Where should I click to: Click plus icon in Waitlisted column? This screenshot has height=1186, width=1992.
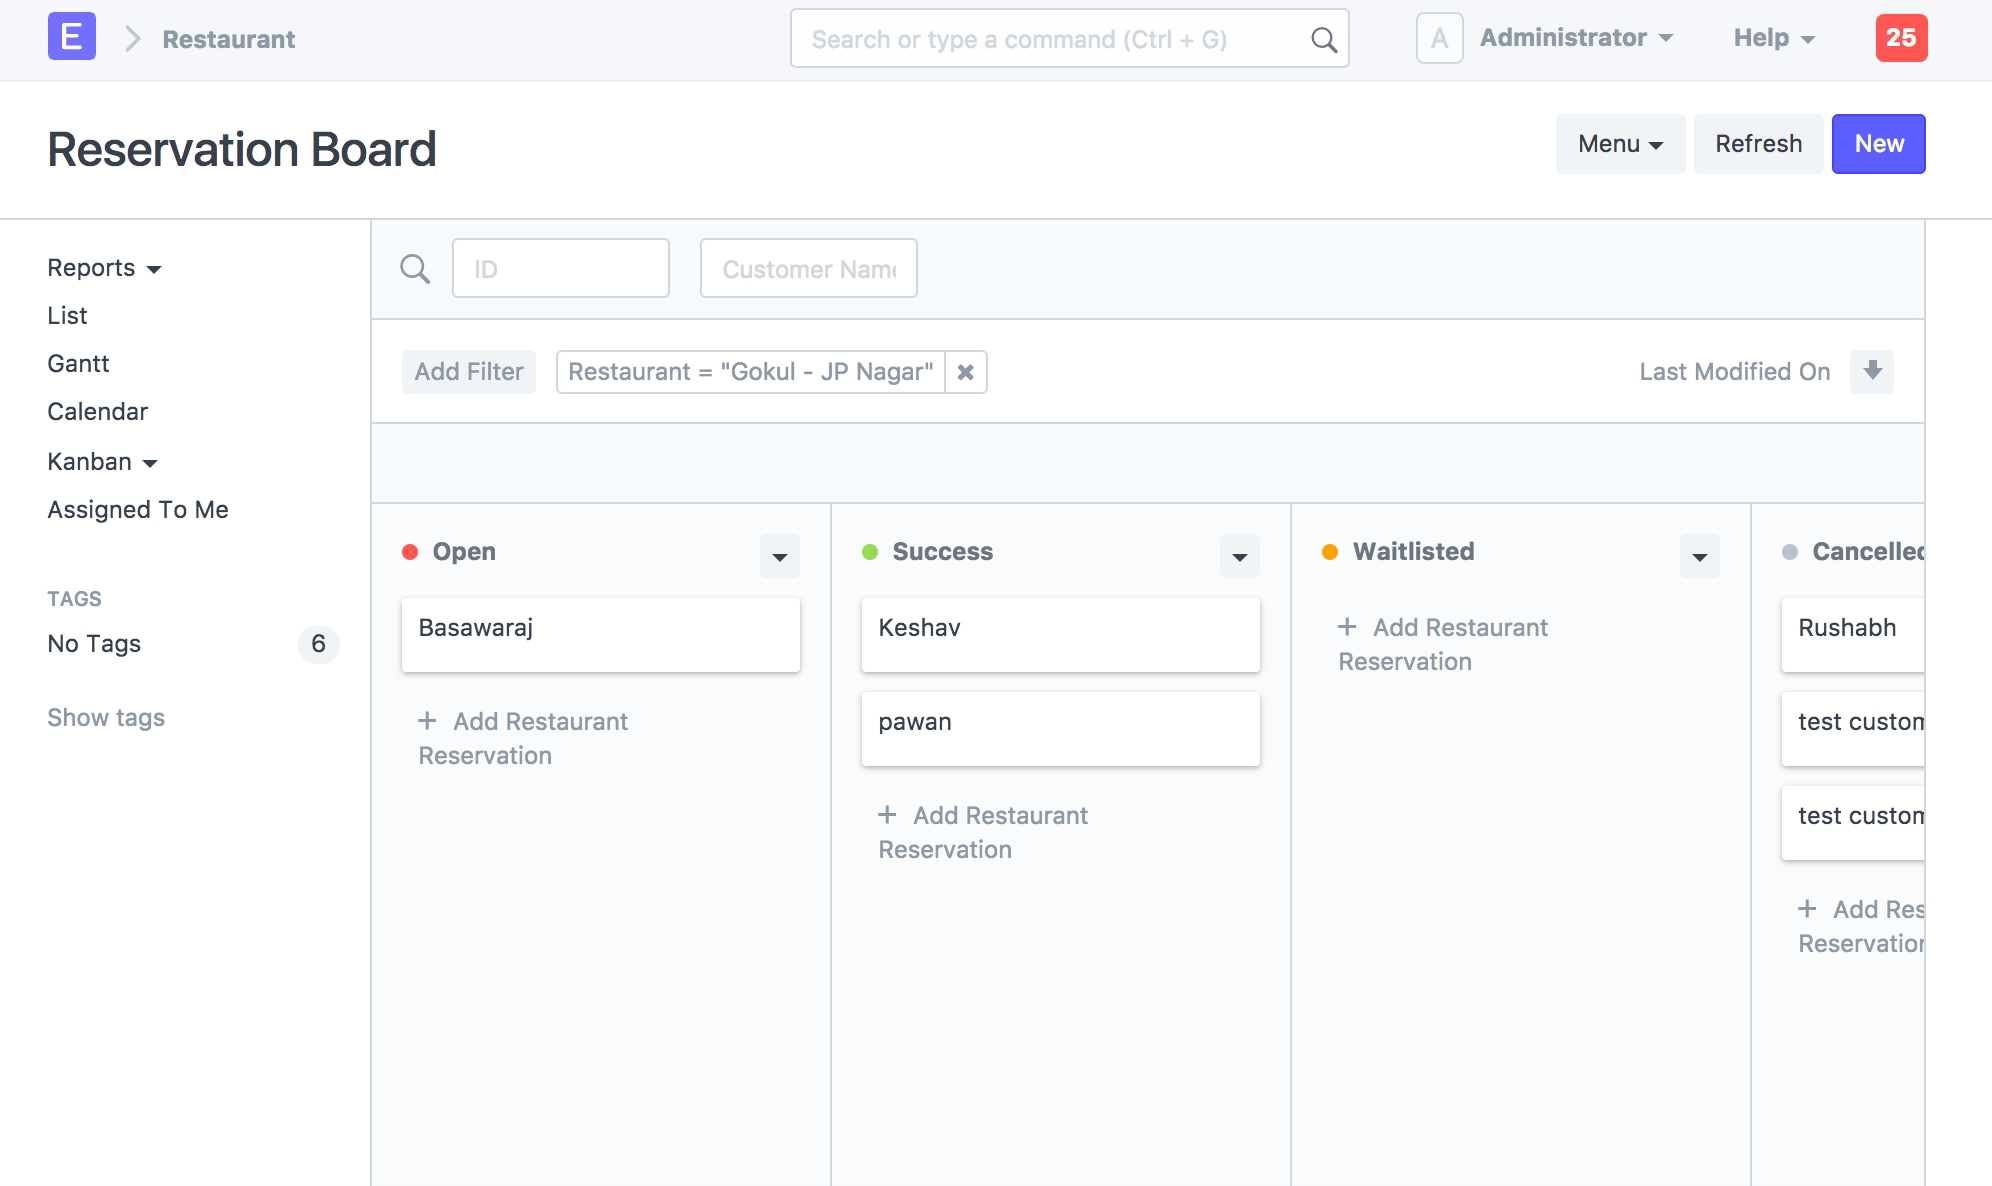point(1347,627)
